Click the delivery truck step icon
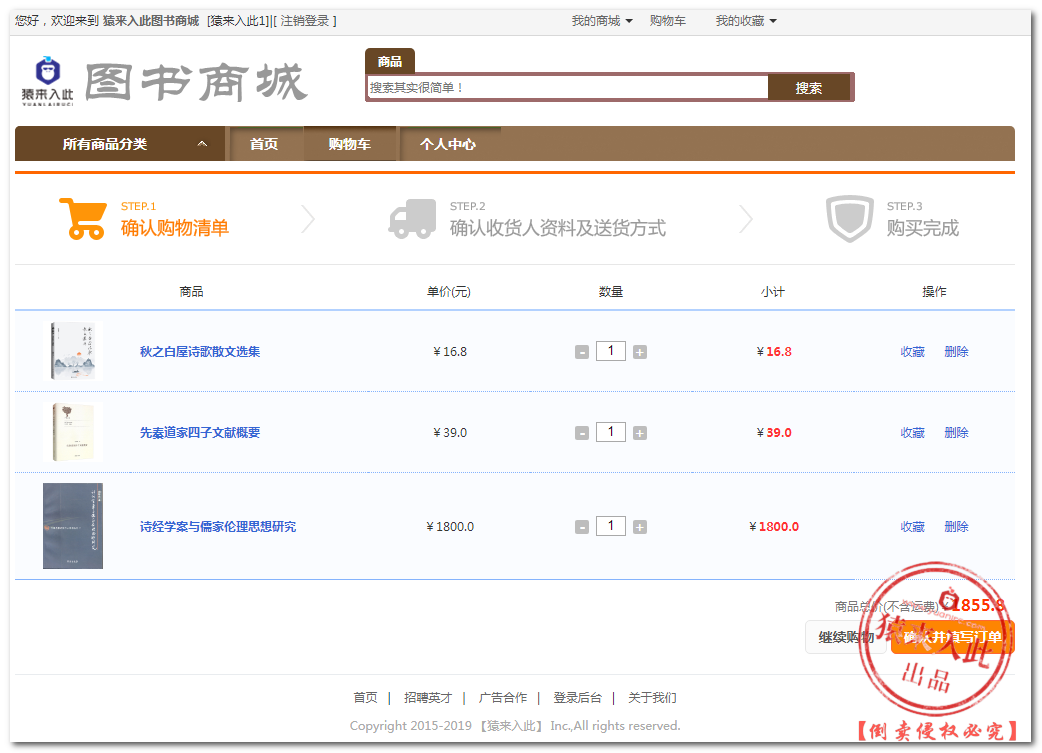The width and height of the screenshot is (1042, 753). (x=412, y=218)
